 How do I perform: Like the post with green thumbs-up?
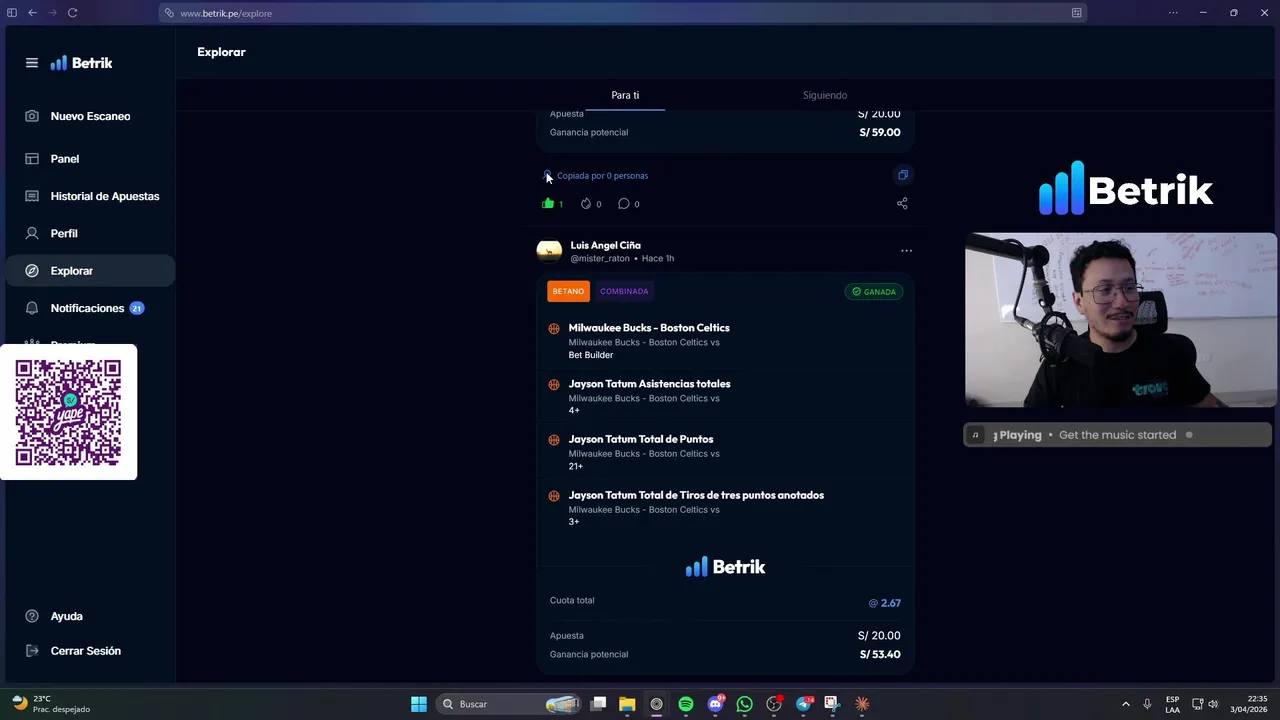tap(548, 204)
